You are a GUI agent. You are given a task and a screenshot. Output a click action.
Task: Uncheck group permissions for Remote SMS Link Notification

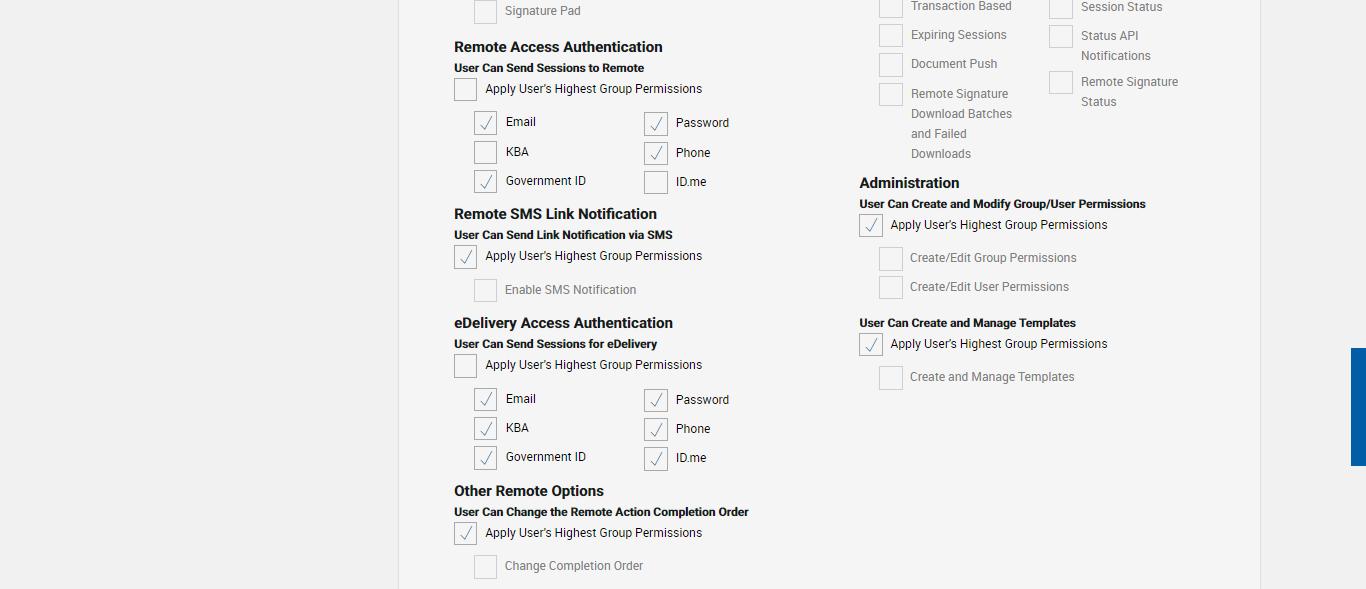tap(466, 257)
